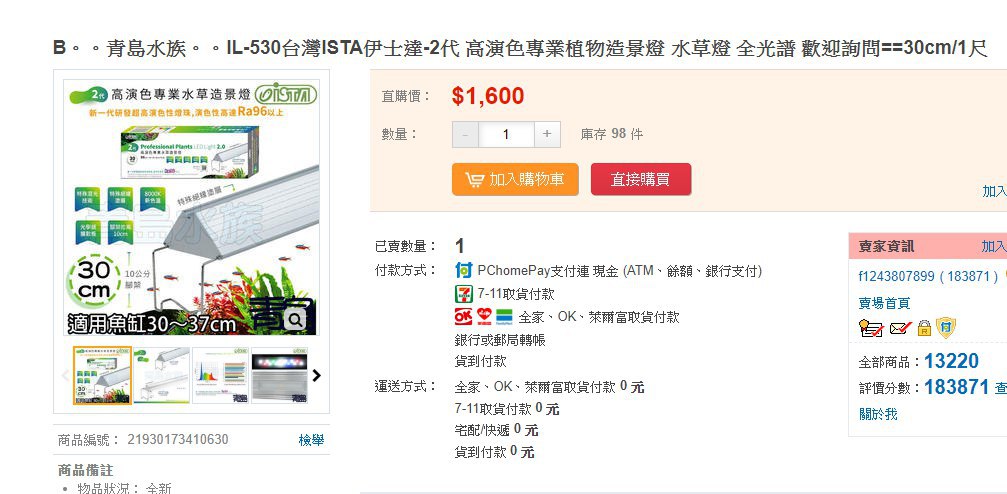1007x494 pixels.
Task: Show next thumbnails with right arrow
Action: point(317,375)
